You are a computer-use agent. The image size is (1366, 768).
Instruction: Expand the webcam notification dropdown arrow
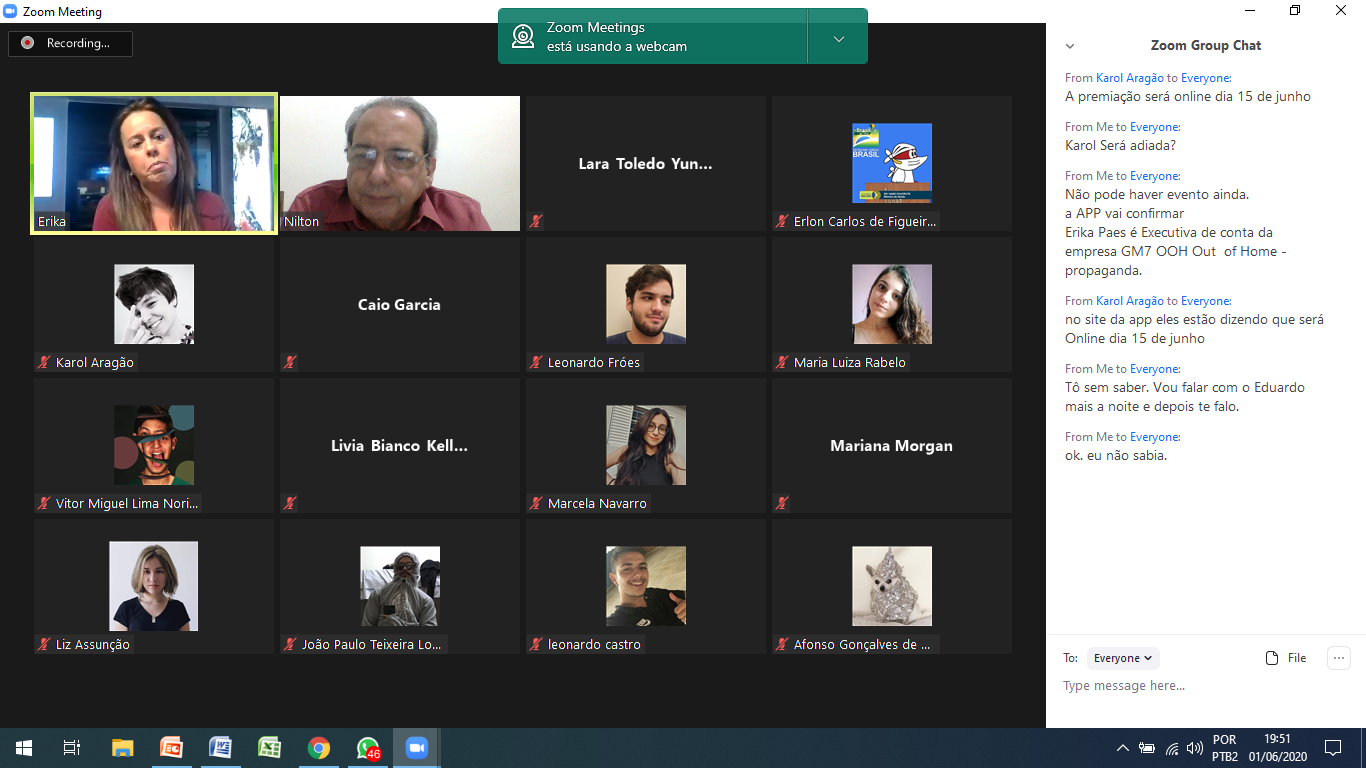pyautogui.click(x=838, y=38)
